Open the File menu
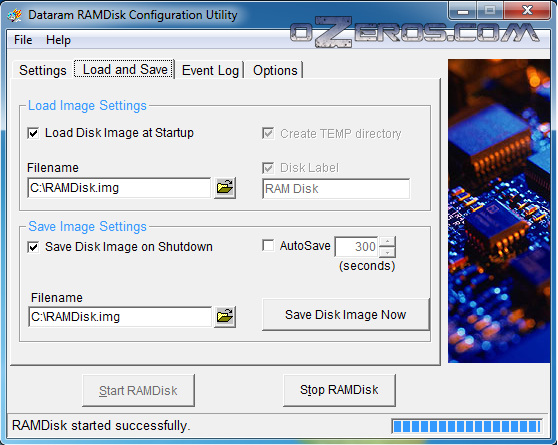The width and height of the screenshot is (558, 445). tap(23, 40)
